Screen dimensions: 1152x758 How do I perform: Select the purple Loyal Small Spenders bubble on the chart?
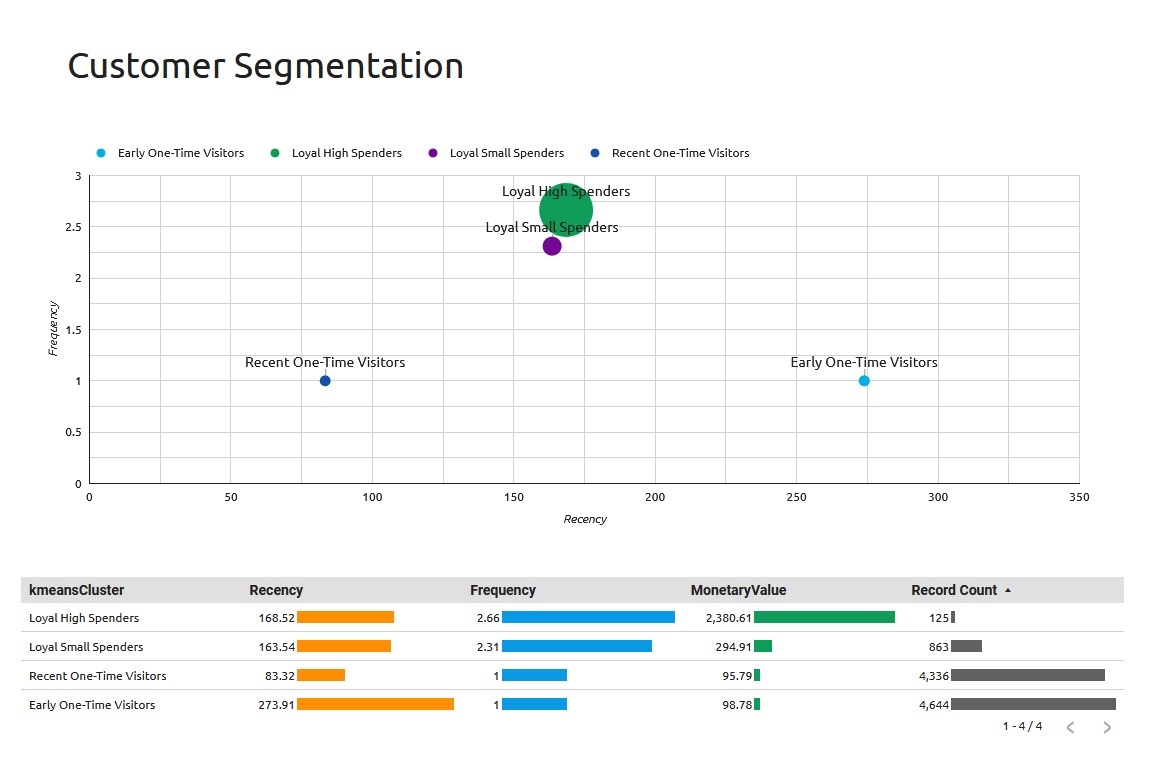[x=551, y=245]
